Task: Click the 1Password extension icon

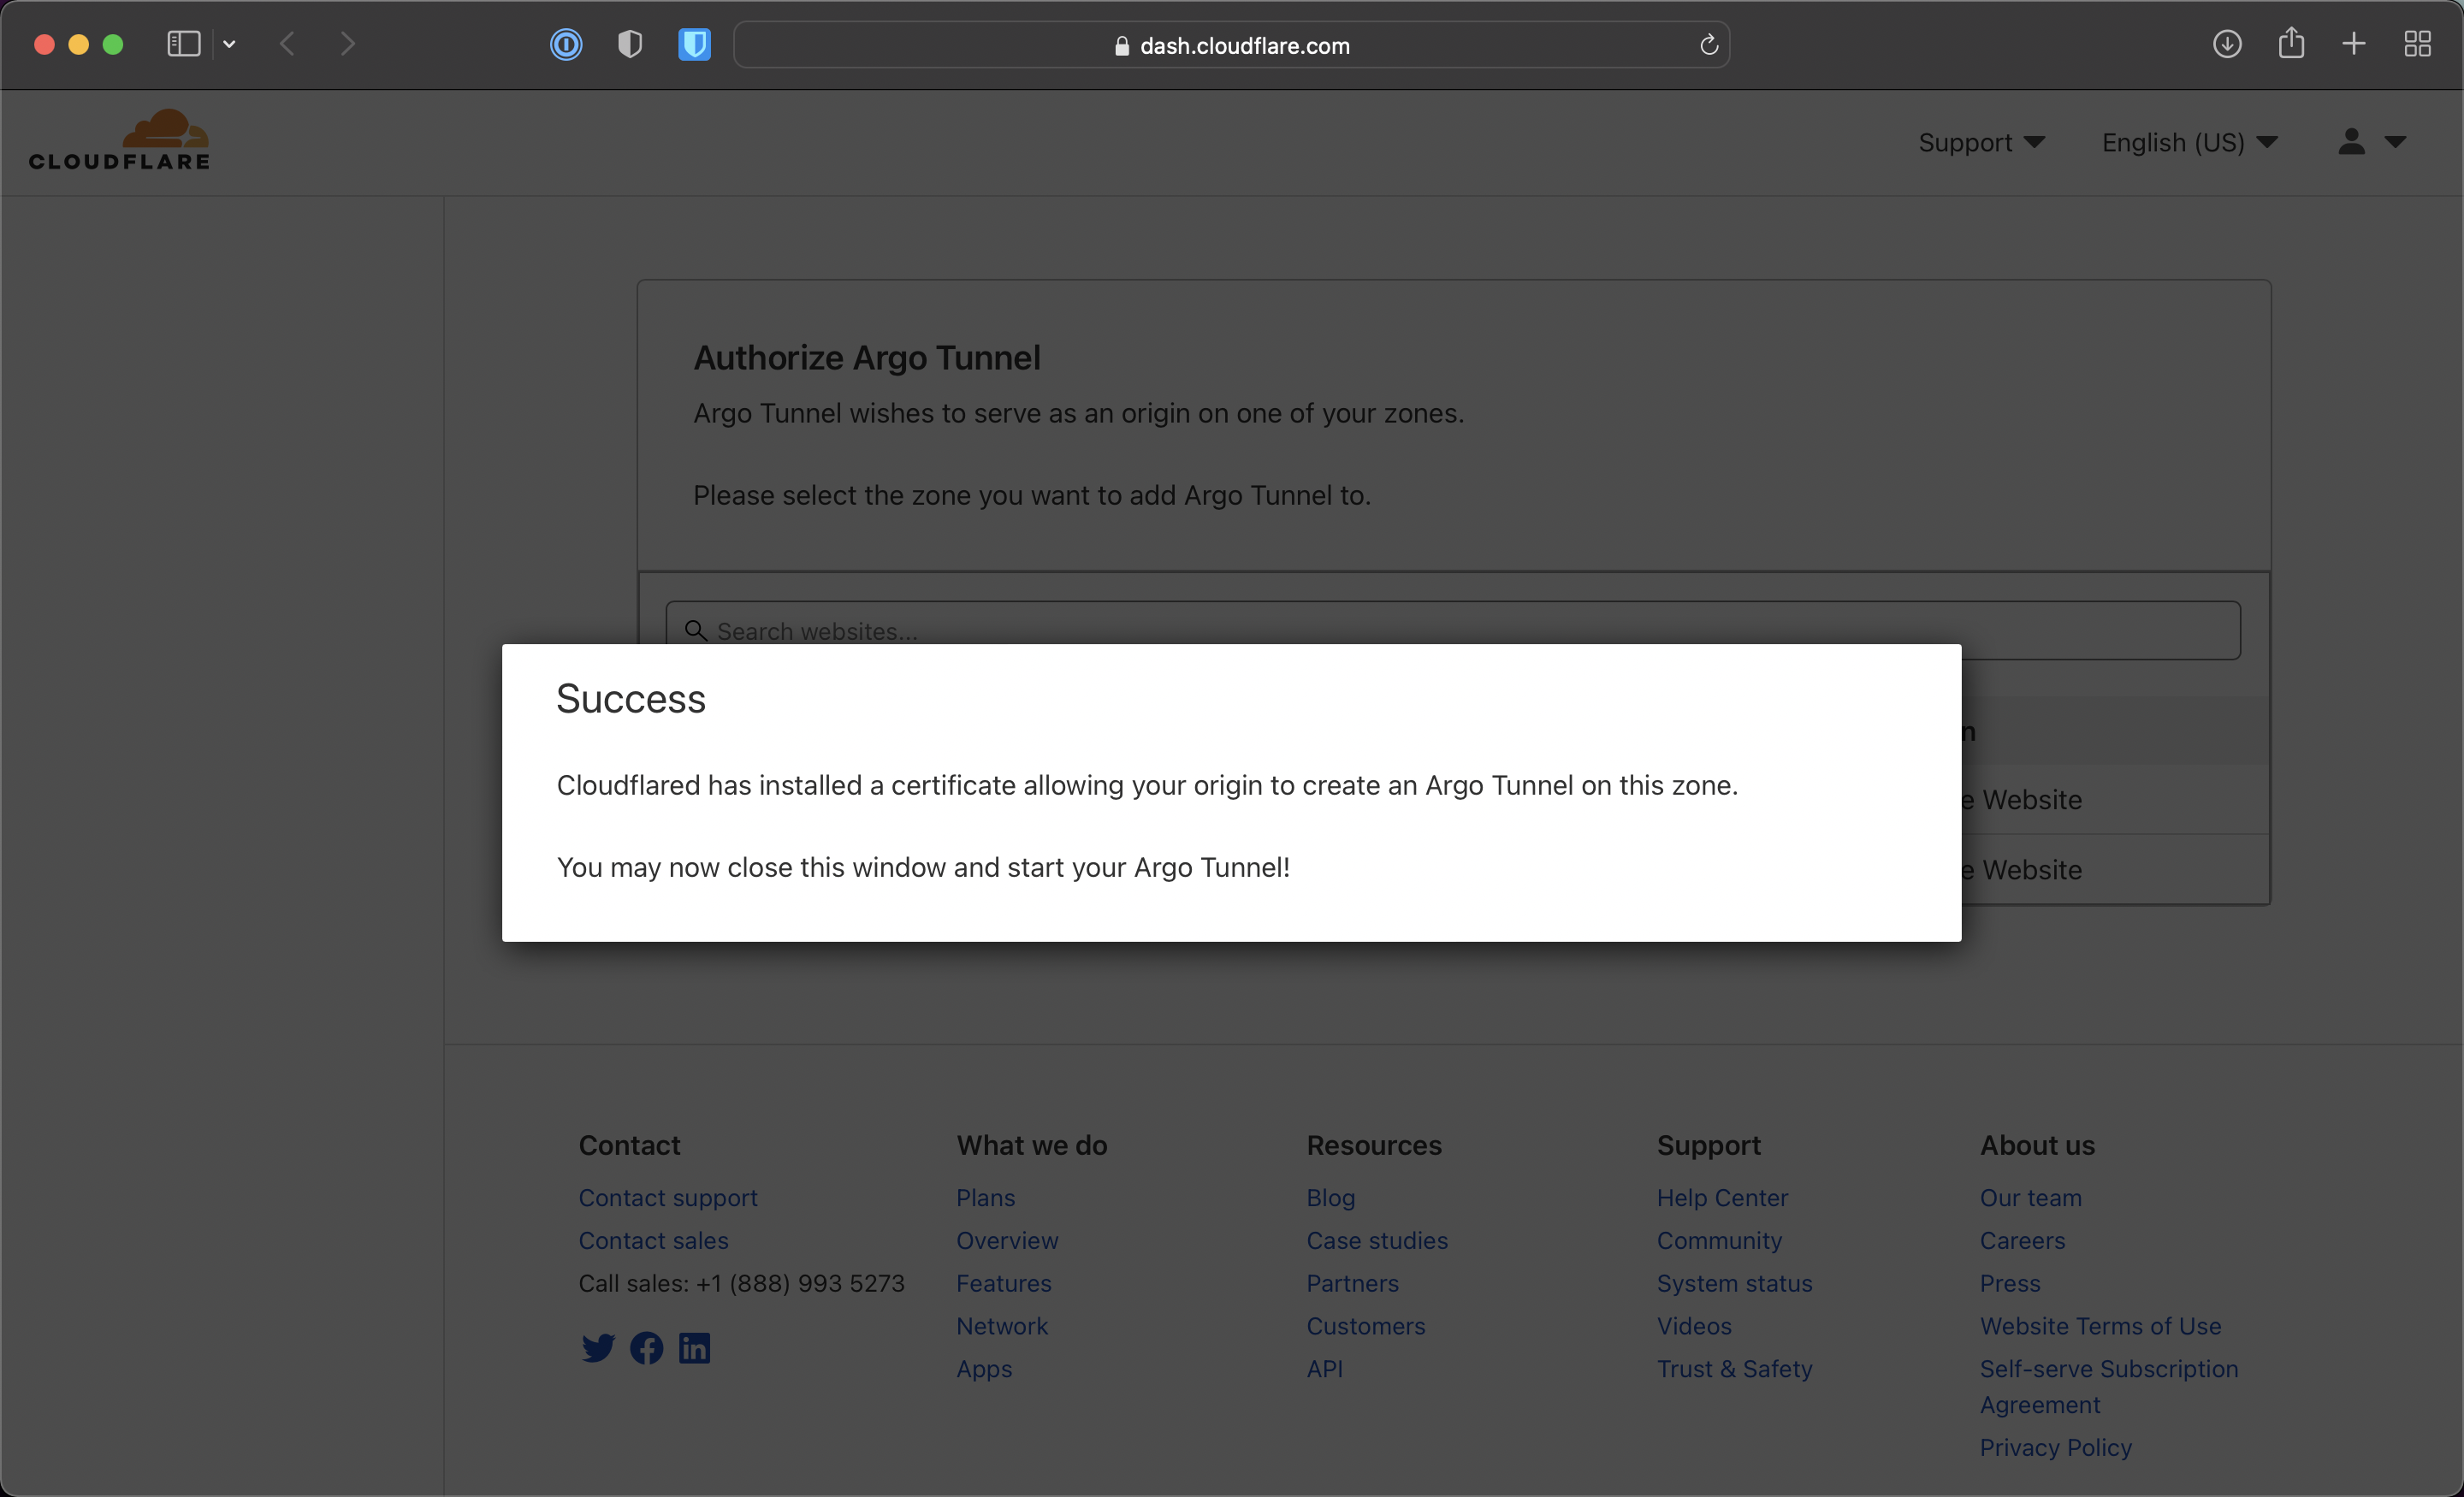Action: coord(566,45)
